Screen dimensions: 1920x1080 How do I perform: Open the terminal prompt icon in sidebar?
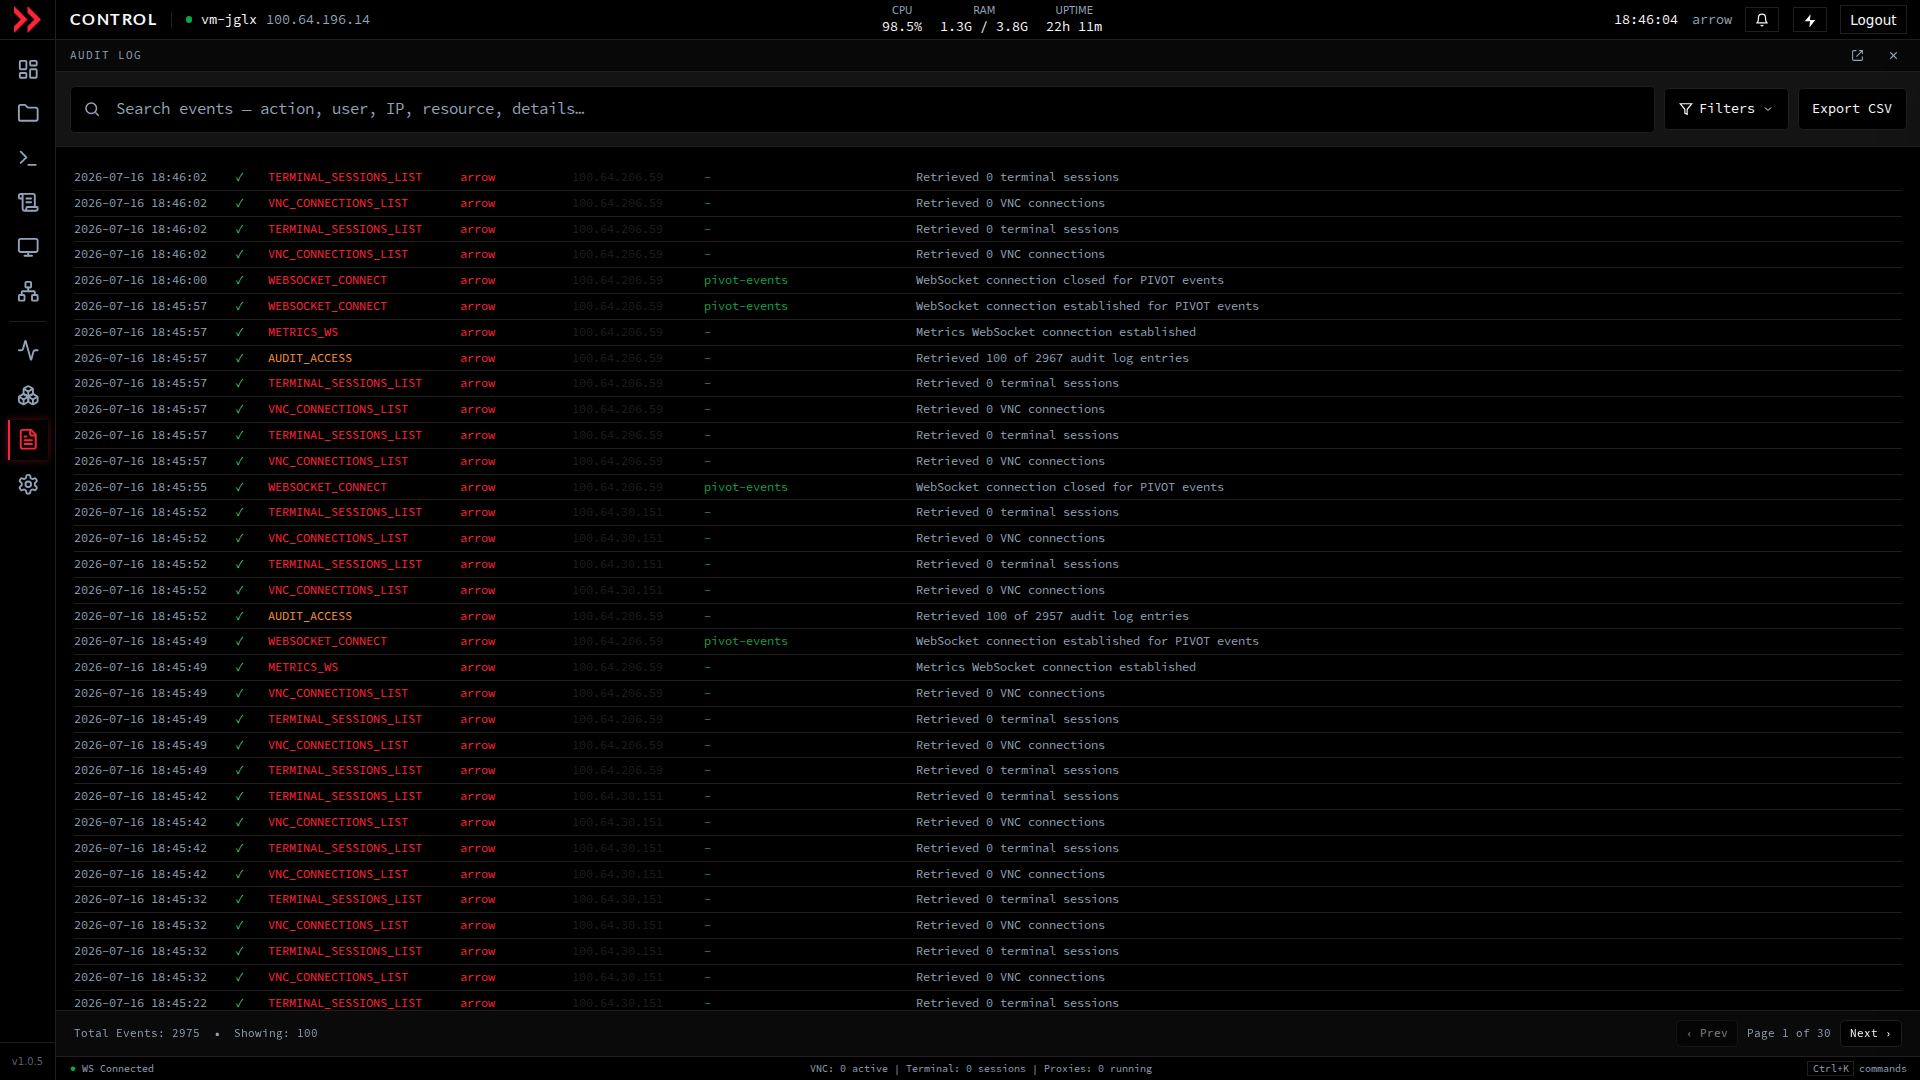[x=28, y=158]
